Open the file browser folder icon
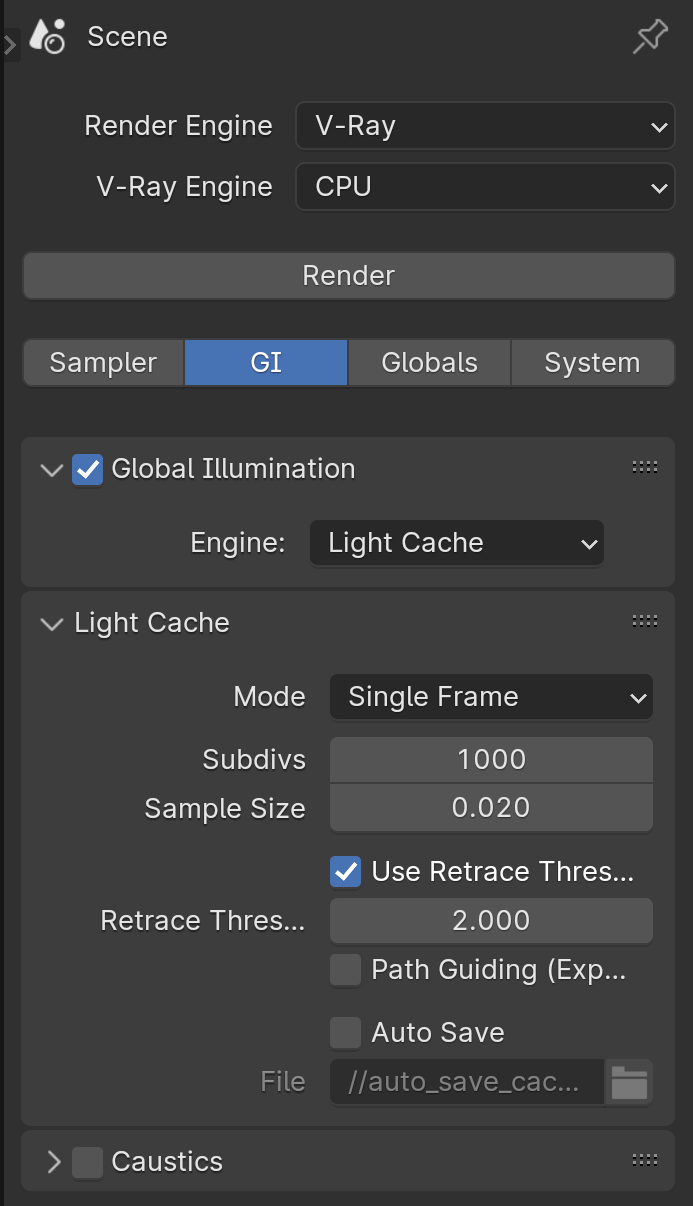 click(629, 1082)
